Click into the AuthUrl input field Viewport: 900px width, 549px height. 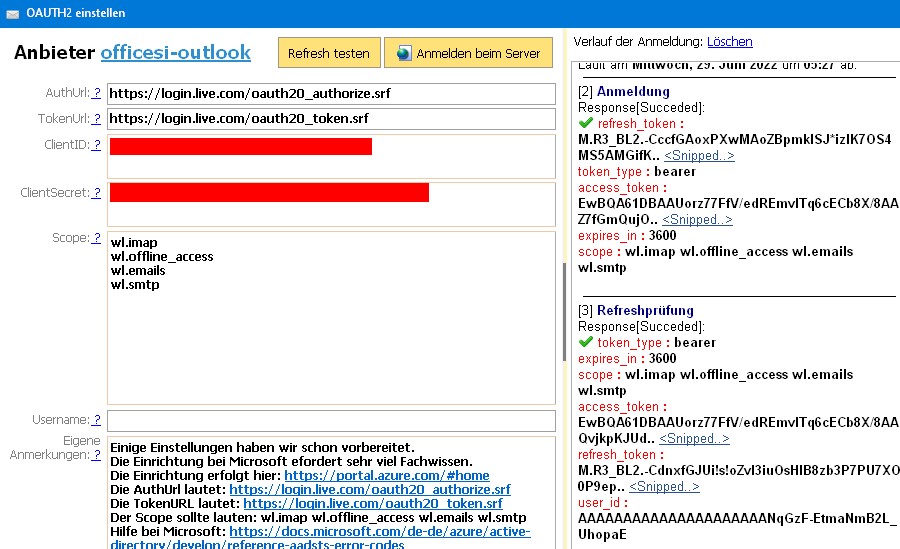(x=331, y=94)
